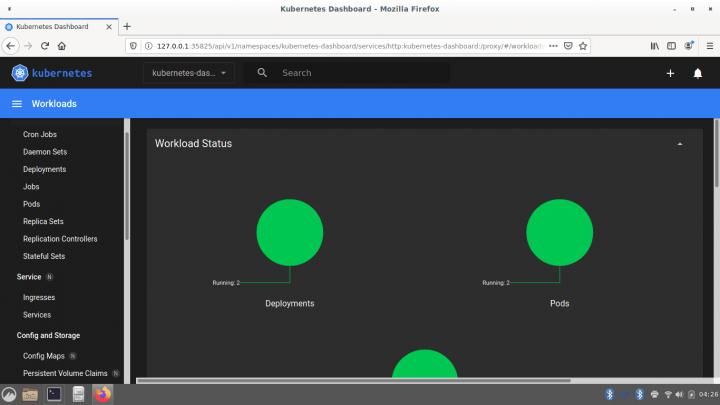720x405 pixels.
Task: Open Persistent Volume Claims in the sidebar
Action: (x=65, y=373)
